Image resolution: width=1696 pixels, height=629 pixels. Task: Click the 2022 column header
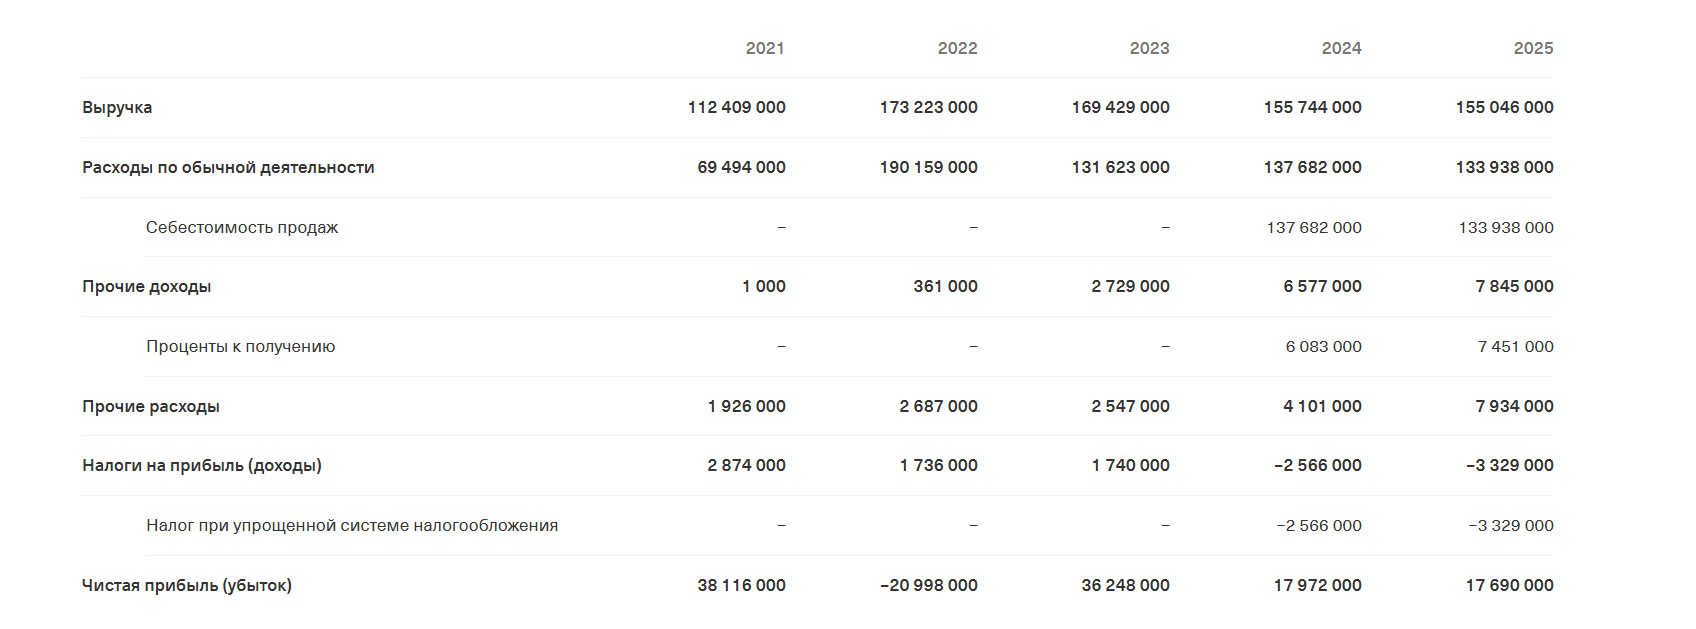coord(957,48)
